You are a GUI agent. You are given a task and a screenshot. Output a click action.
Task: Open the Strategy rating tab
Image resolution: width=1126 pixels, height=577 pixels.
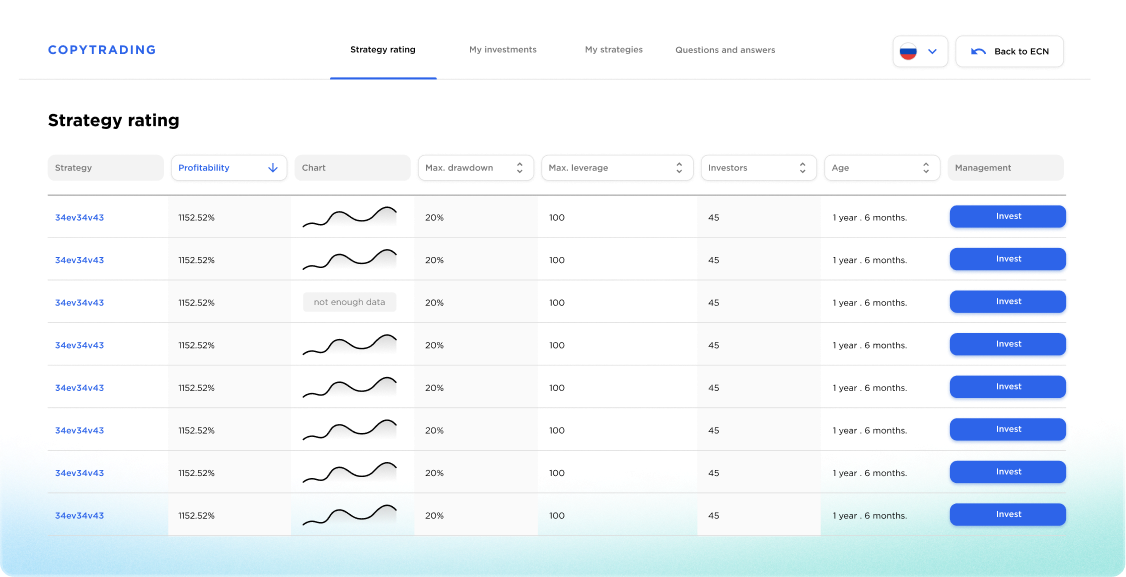tap(383, 50)
